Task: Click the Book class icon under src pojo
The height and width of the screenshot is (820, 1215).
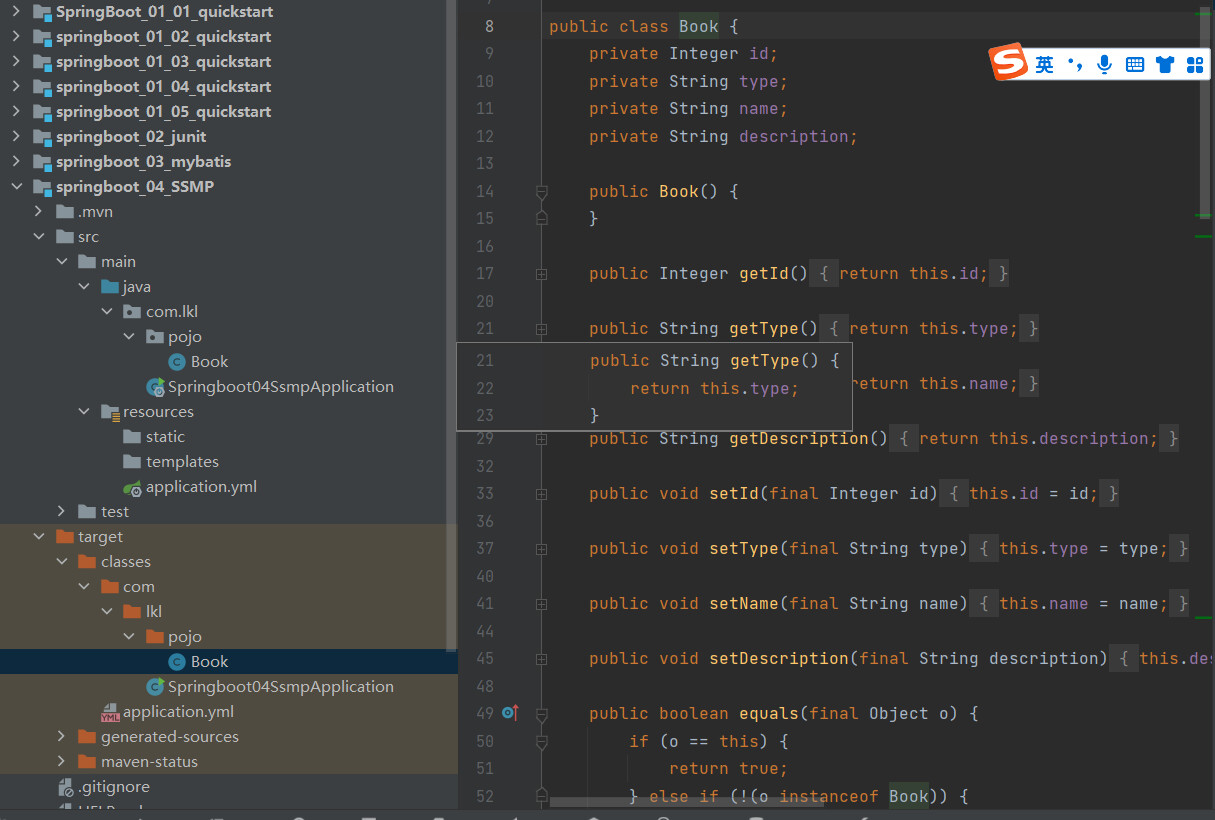Action: tap(177, 362)
